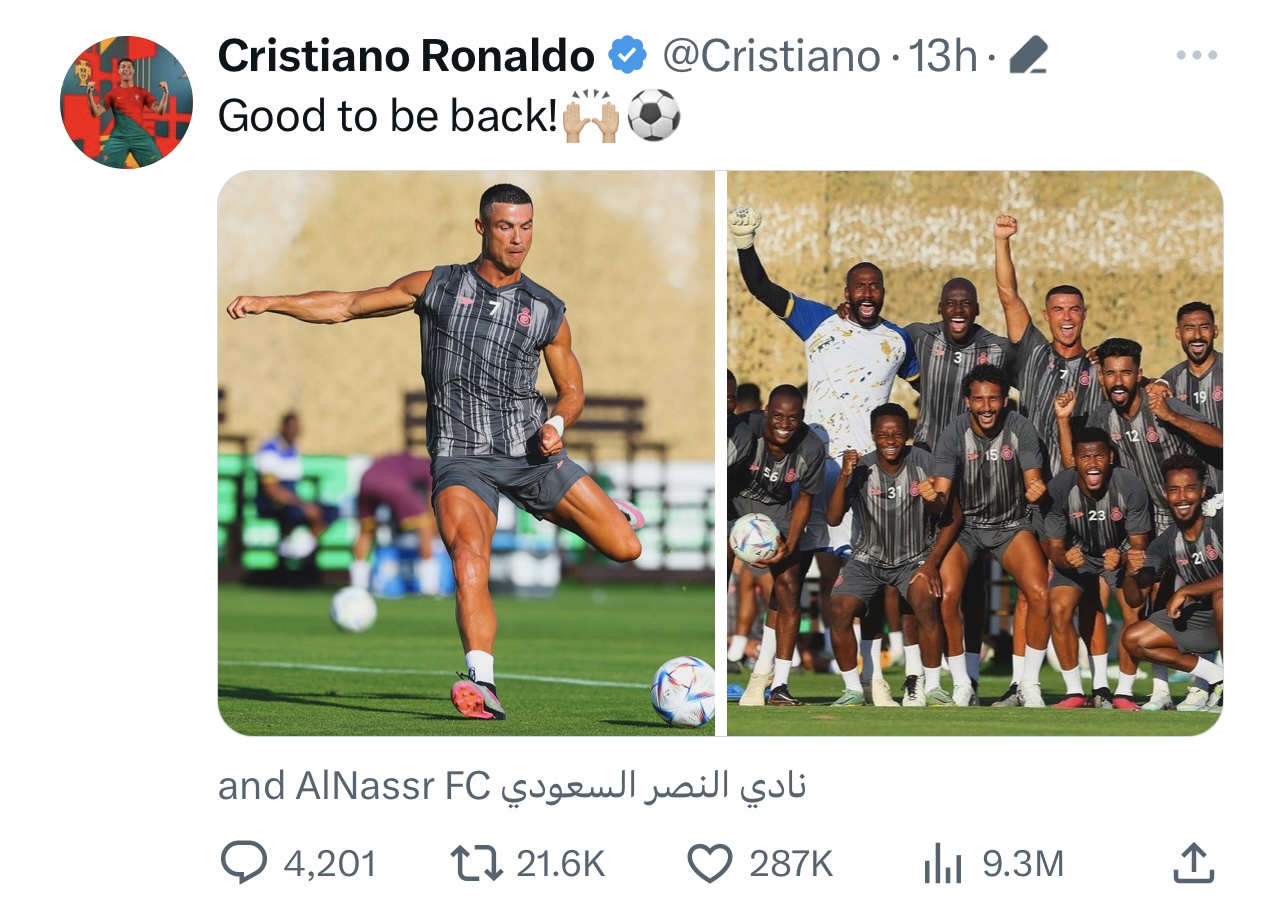Click the 21.6K reposts count
Image resolution: width=1284 pixels, height=907 pixels.
click(x=560, y=864)
